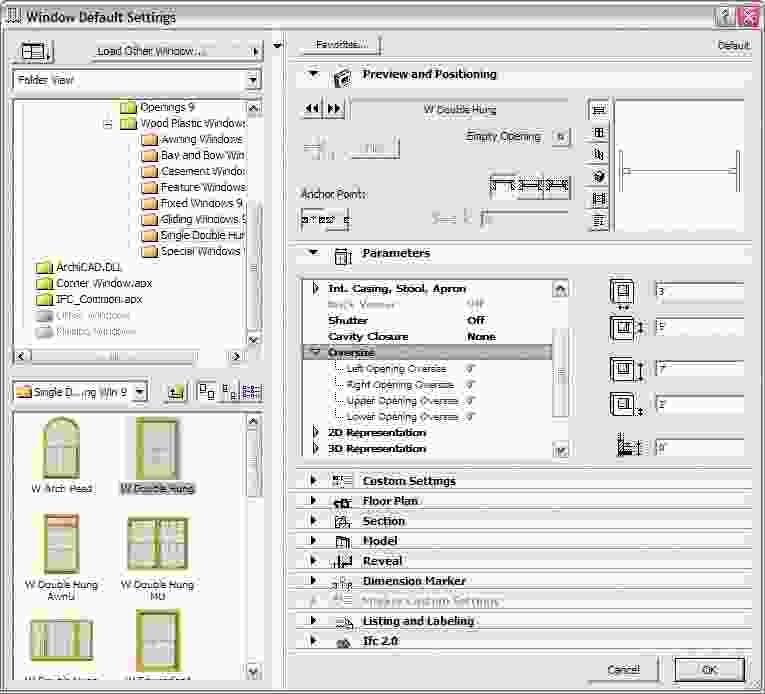Click the library view layout icon
765x694 pixels.
point(35,51)
